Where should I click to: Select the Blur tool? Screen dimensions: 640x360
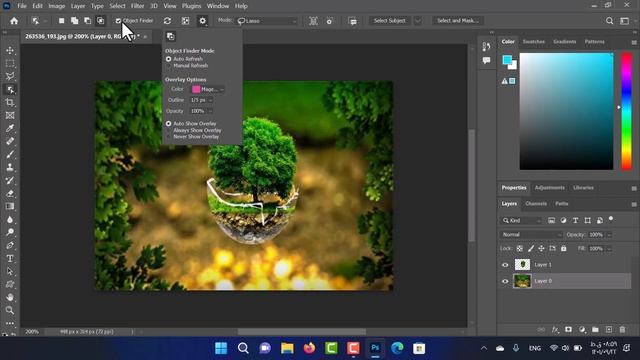(10, 220)
